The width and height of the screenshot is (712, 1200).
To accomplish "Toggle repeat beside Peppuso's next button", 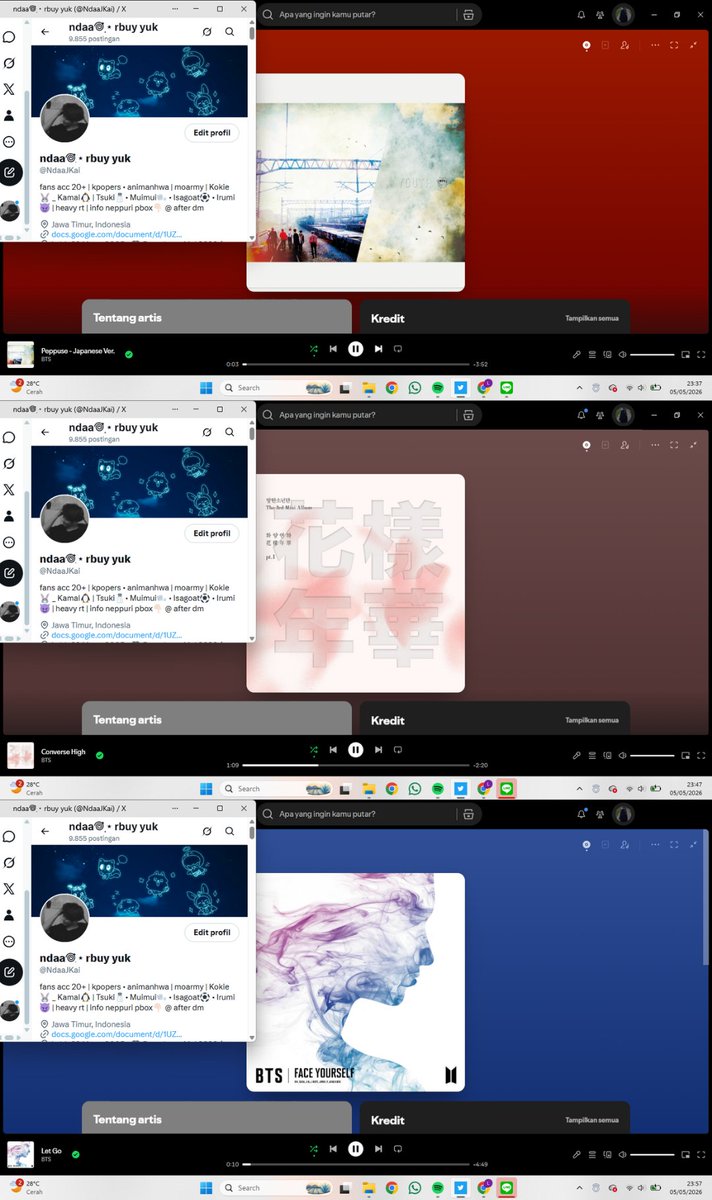I will tap(397, 349).
